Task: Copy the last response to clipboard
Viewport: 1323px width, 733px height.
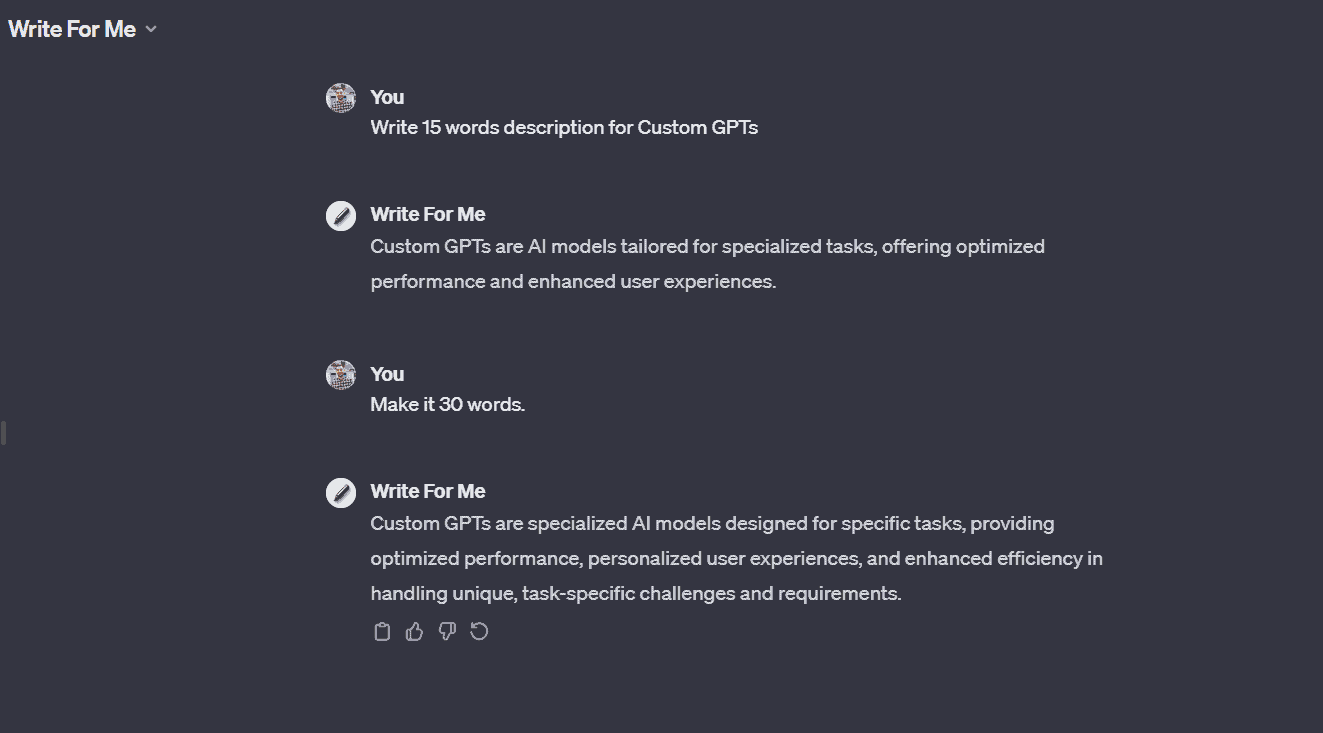Action: click(x=382, y=631)
